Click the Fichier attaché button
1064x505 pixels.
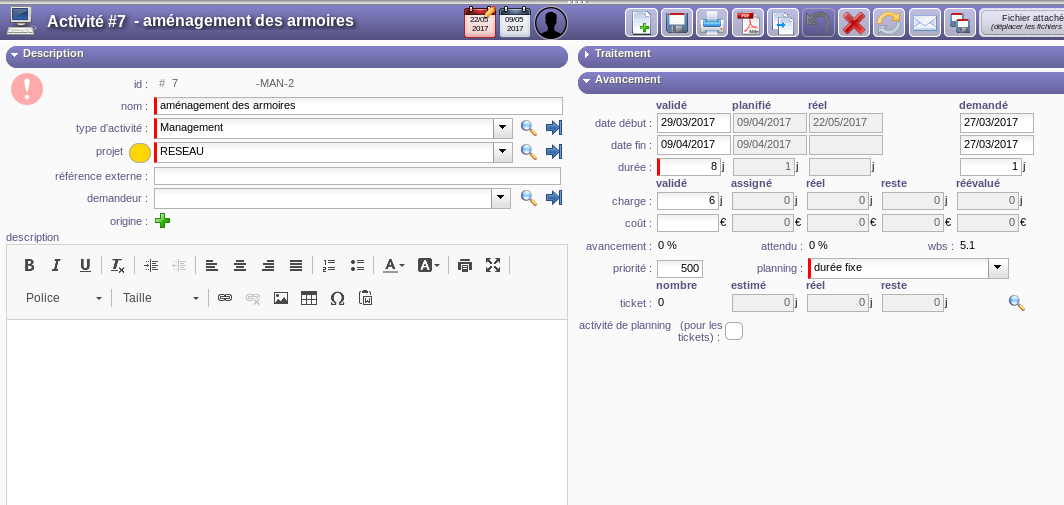point(1022,23)
